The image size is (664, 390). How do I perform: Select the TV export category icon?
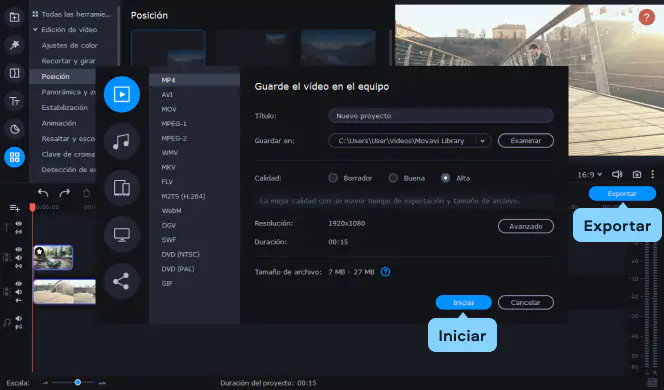[122, 234]
